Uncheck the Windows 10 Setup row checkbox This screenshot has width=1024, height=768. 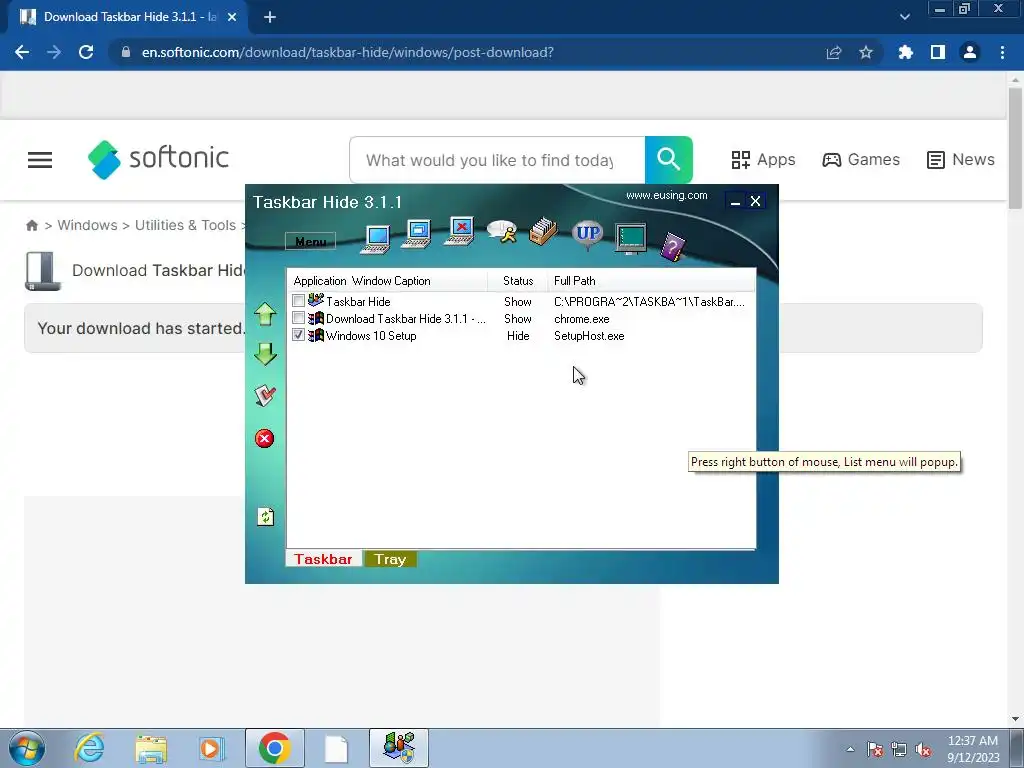tap(298, 335)
